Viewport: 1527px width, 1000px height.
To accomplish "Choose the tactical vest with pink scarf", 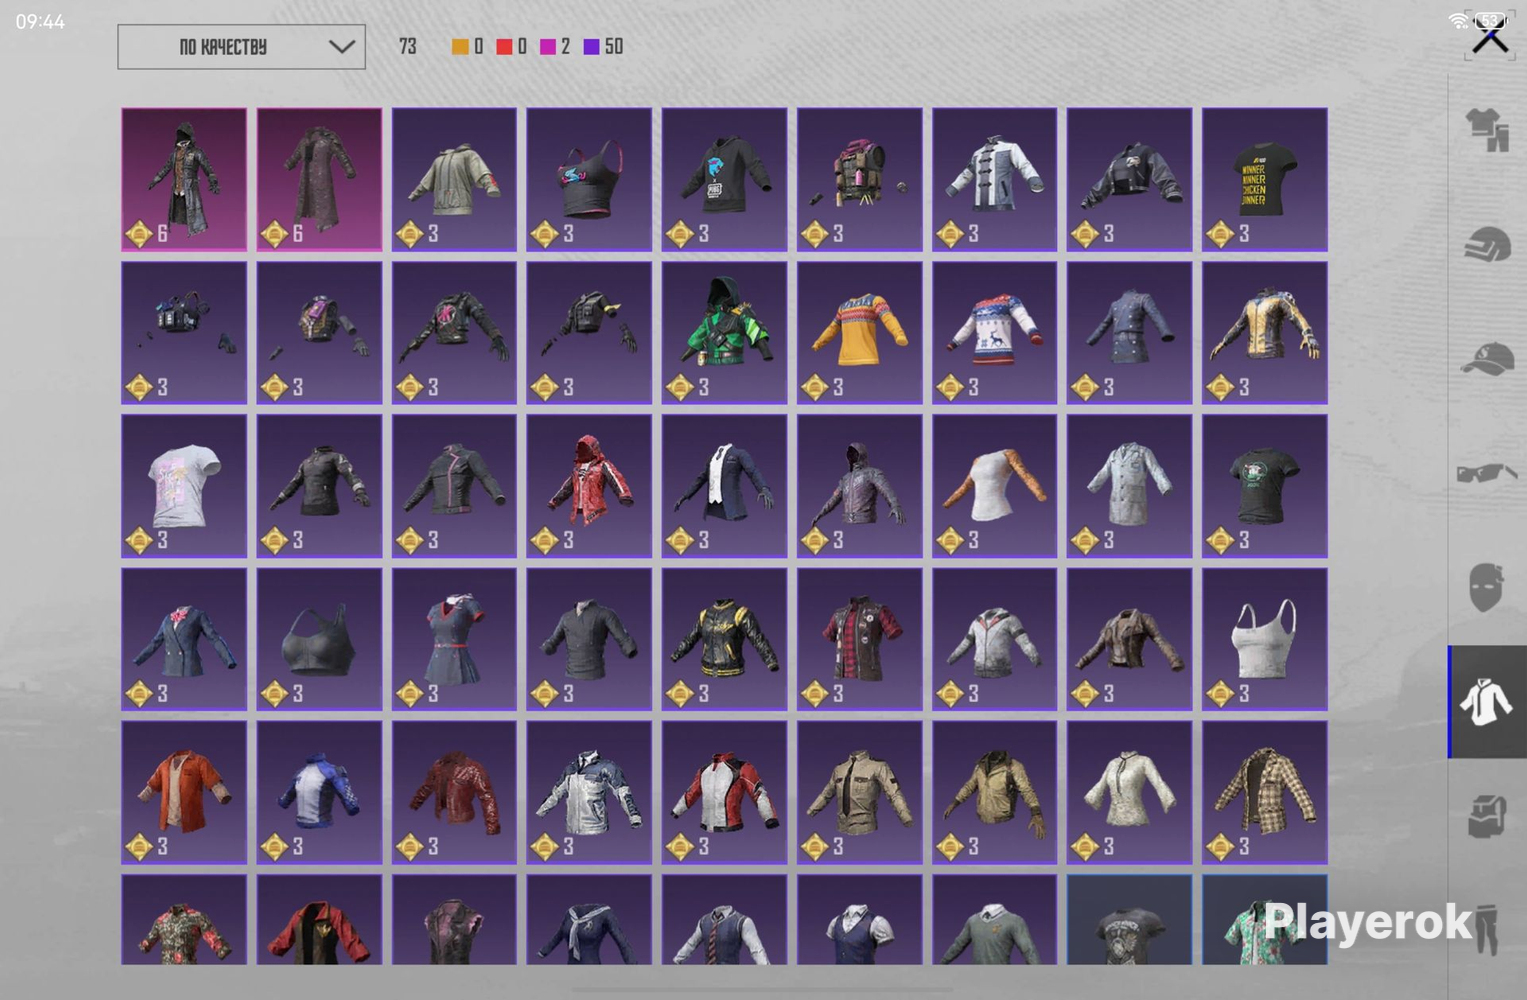I will pos(860,180).
